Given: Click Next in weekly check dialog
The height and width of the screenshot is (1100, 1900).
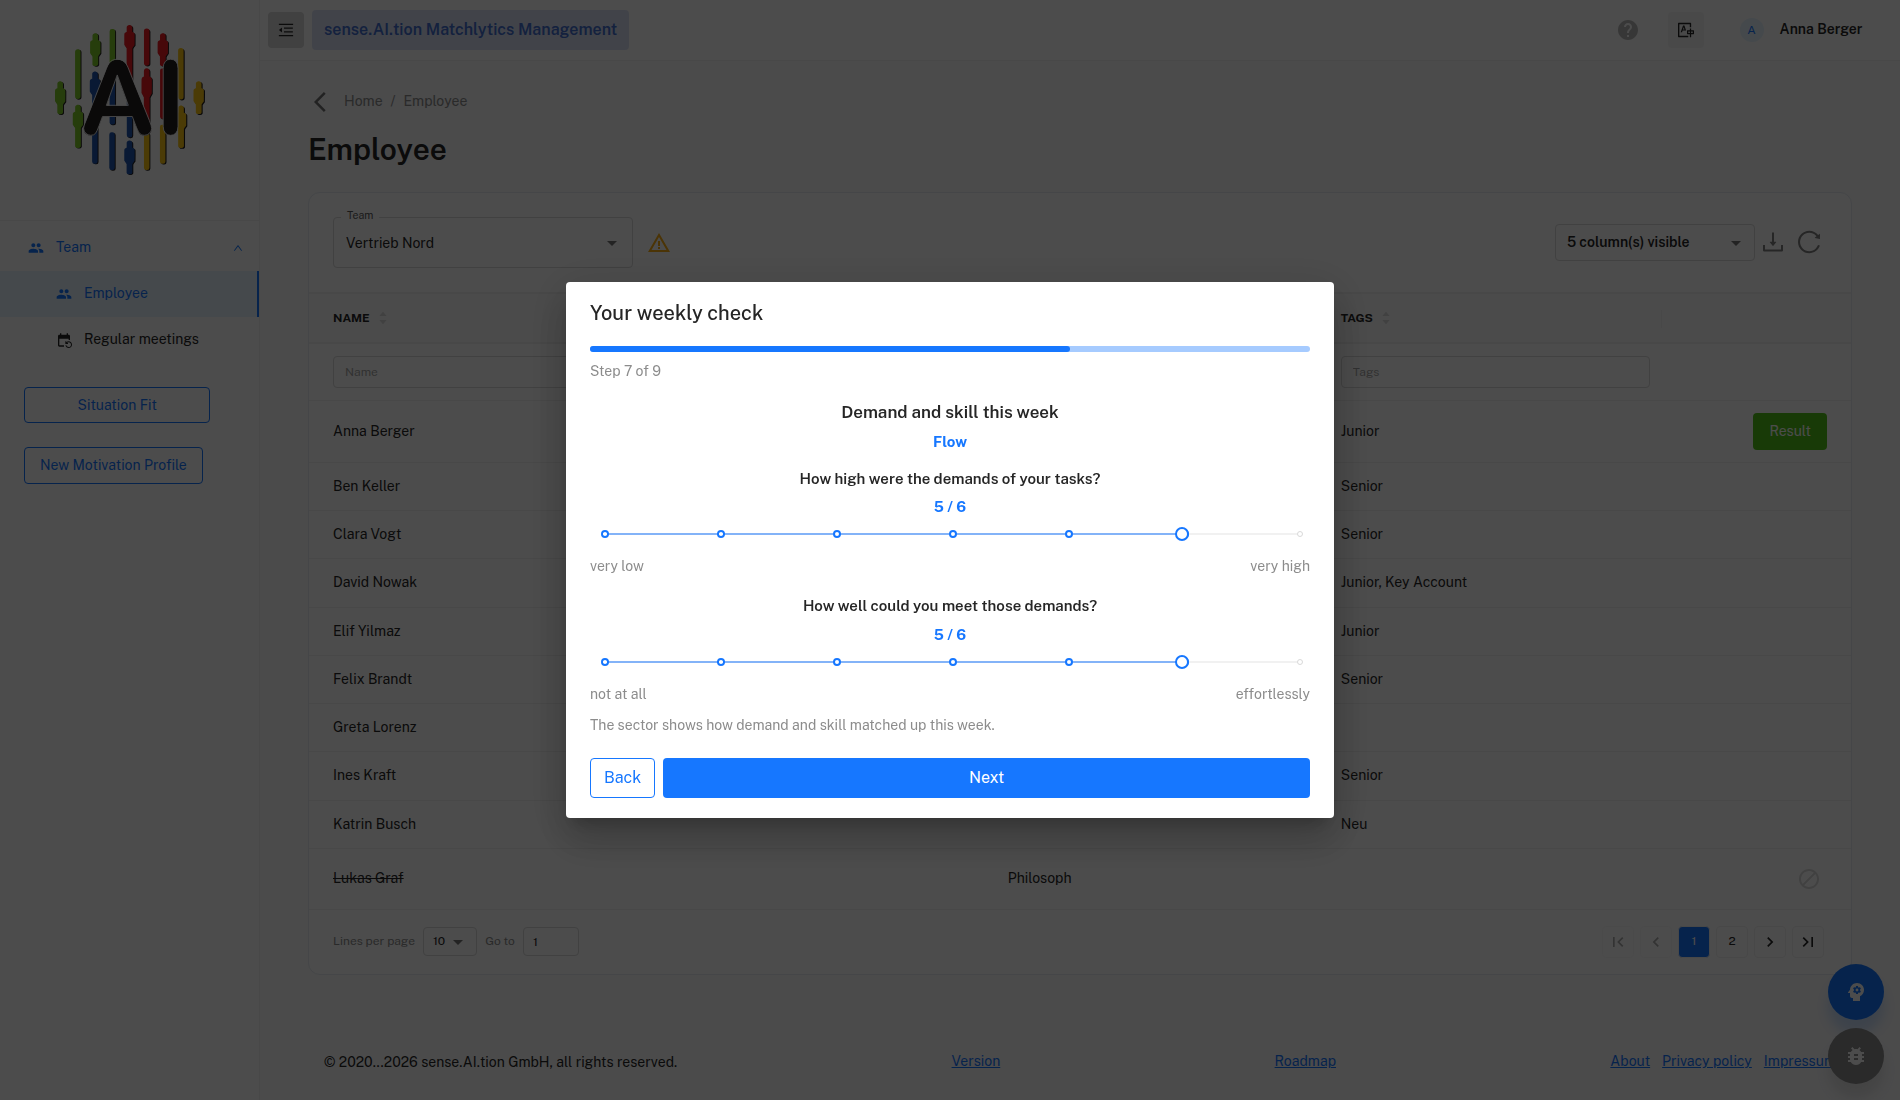Looking at the screenshot, I should click(x=986, y=778).
